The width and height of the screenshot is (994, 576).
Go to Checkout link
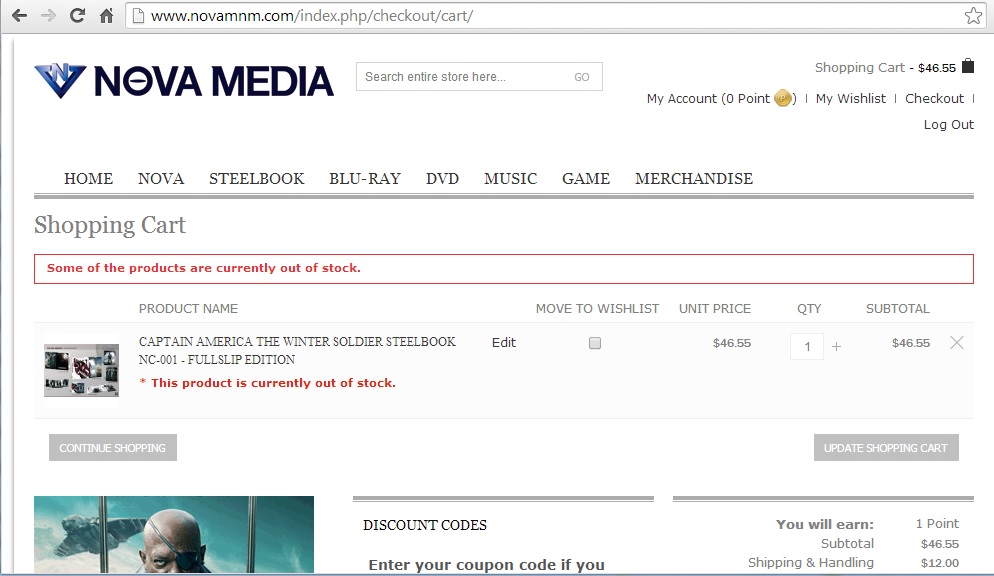pyautogui.click(x=934, y=99)
